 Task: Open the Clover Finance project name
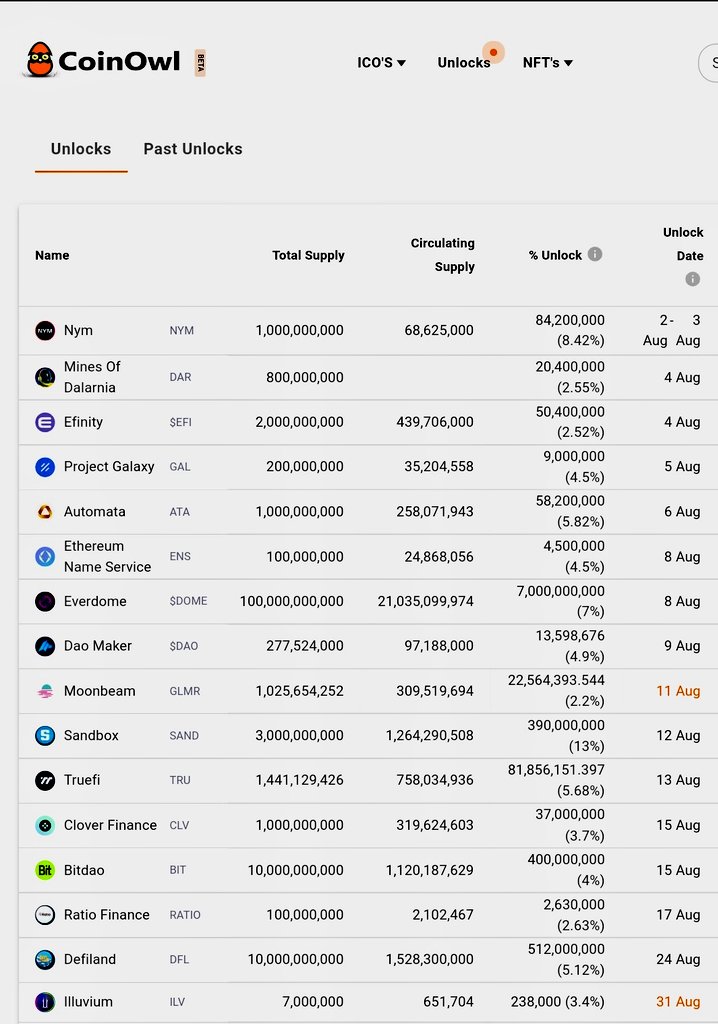tap(110, 825)
